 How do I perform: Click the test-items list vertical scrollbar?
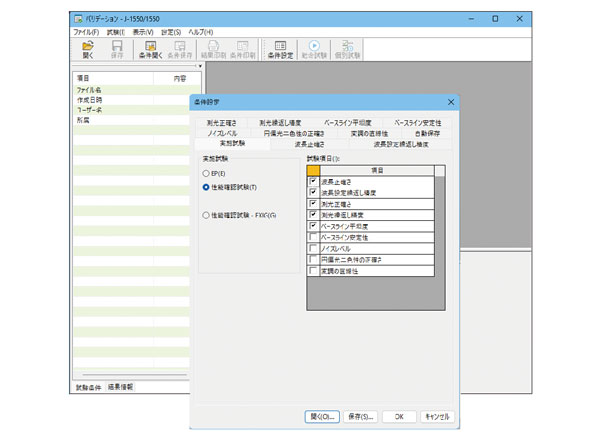coord(440,237)
